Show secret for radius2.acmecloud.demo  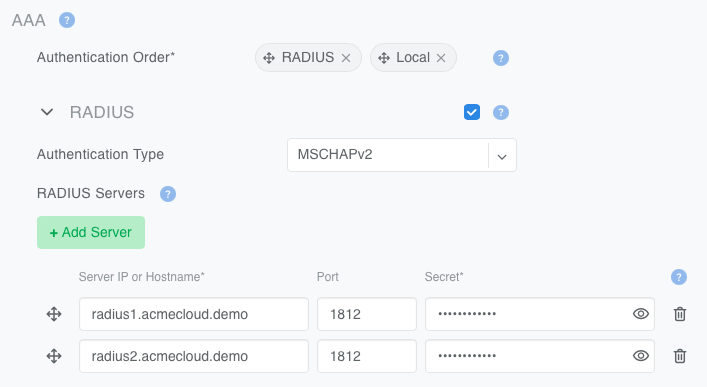coord(641,355)
